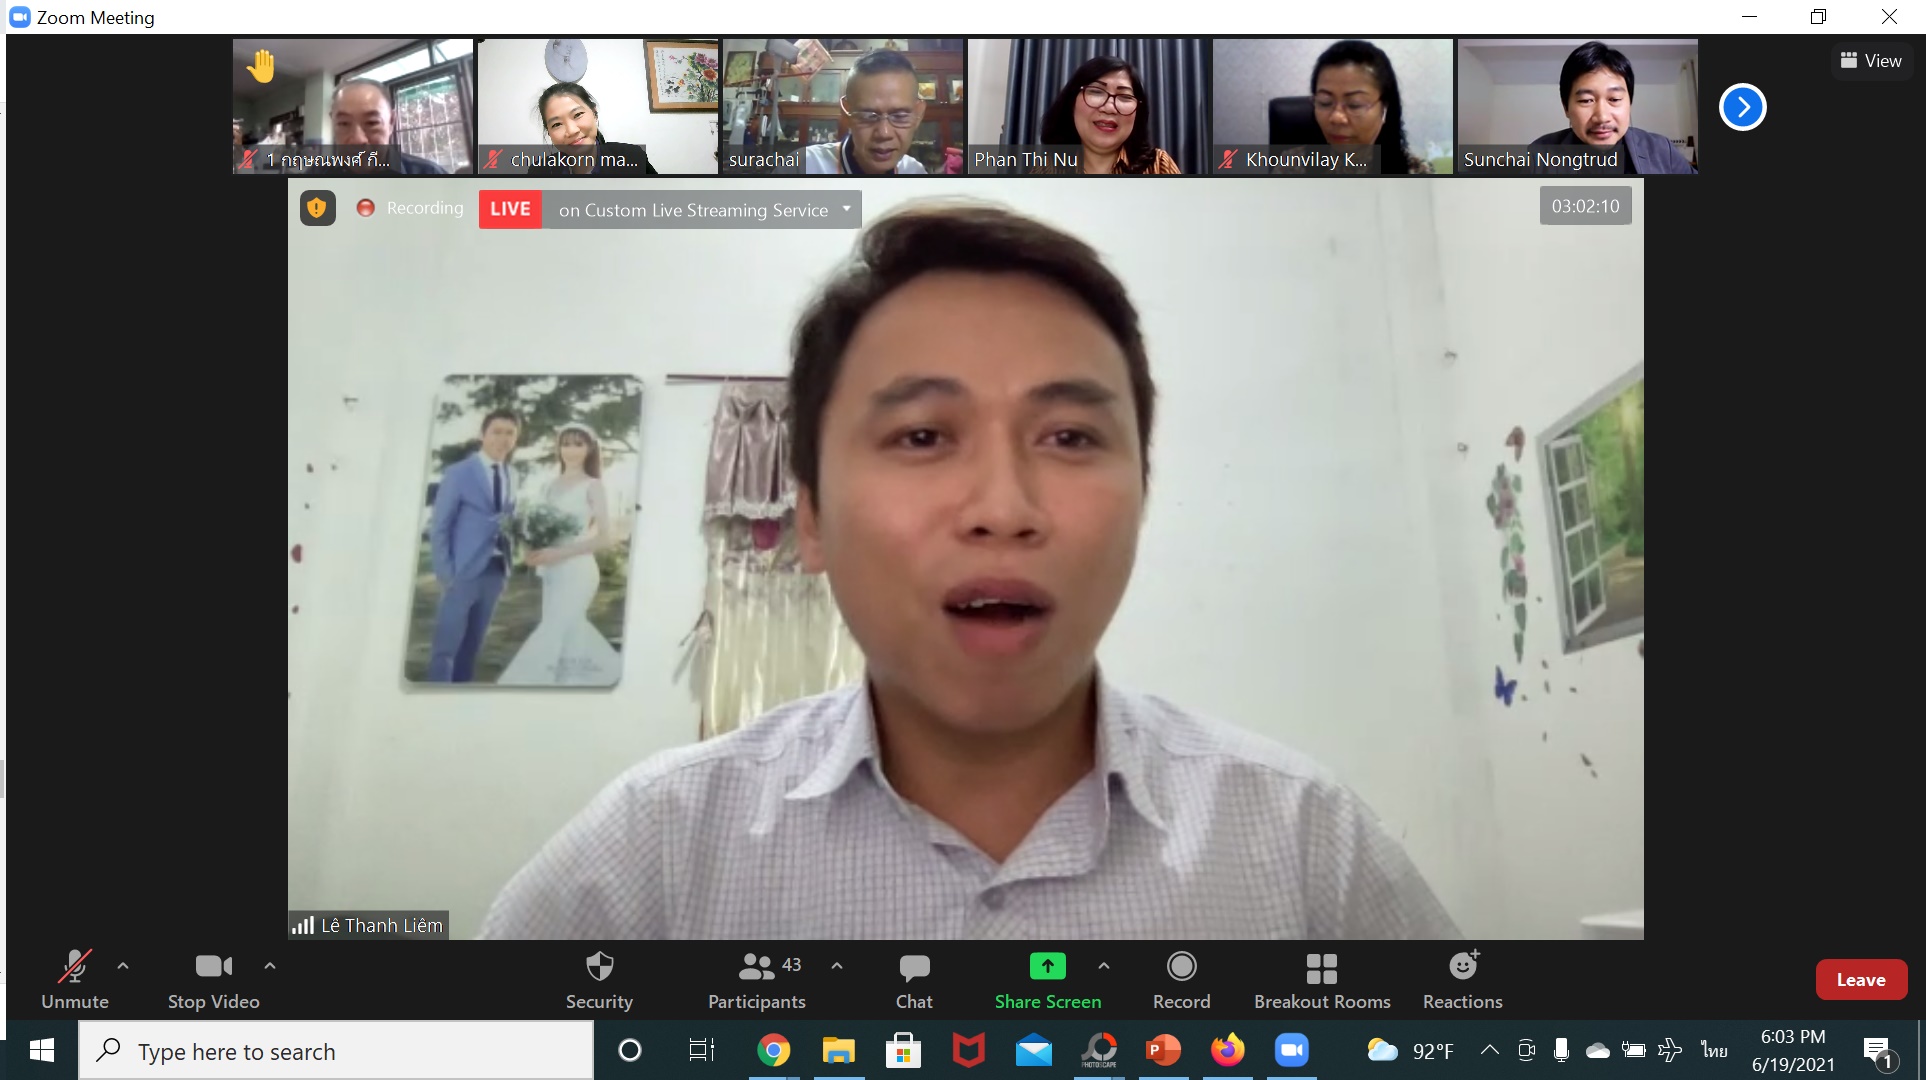The height and width of the screenshot is (1080, 1926).
Task: Click the Record button
Action: 1181,980
